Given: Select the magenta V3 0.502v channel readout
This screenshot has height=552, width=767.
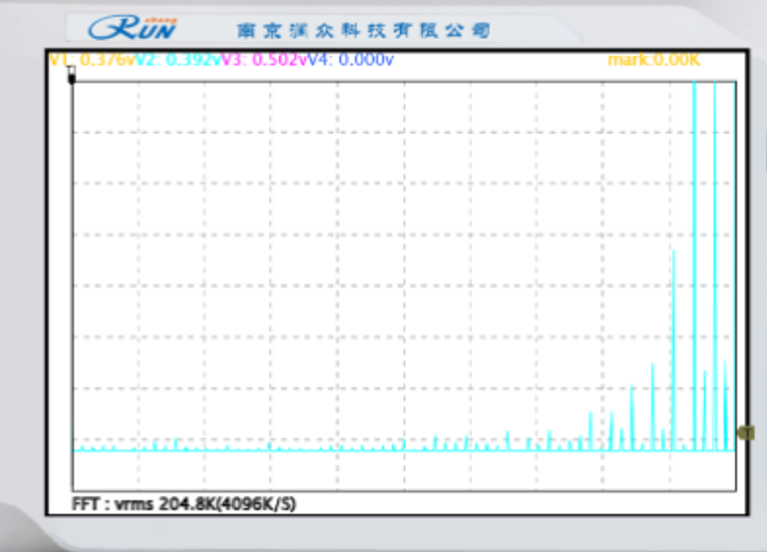Looking at the screenshot, I should pos(262,60).
